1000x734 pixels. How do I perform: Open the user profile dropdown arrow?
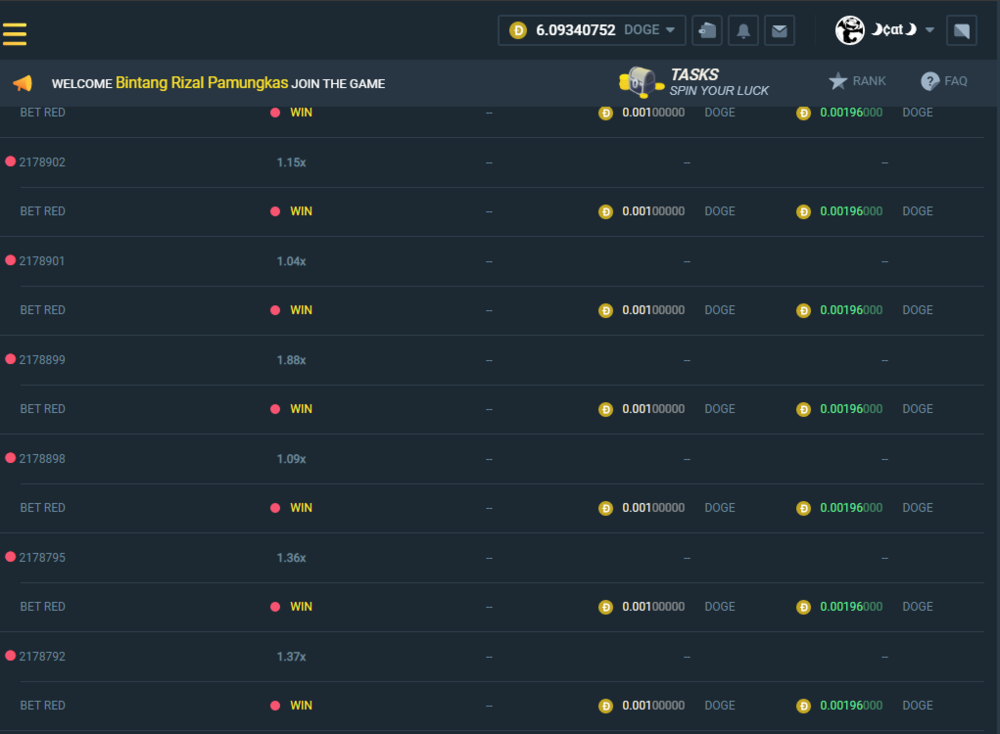pos(930,30)
